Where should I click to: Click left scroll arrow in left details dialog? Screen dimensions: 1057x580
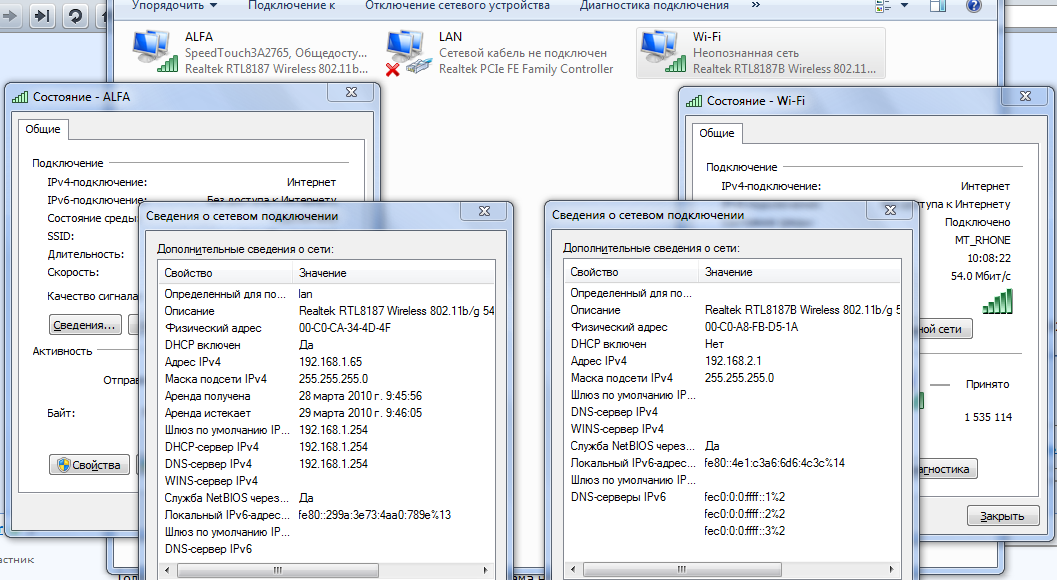(167, 571)
